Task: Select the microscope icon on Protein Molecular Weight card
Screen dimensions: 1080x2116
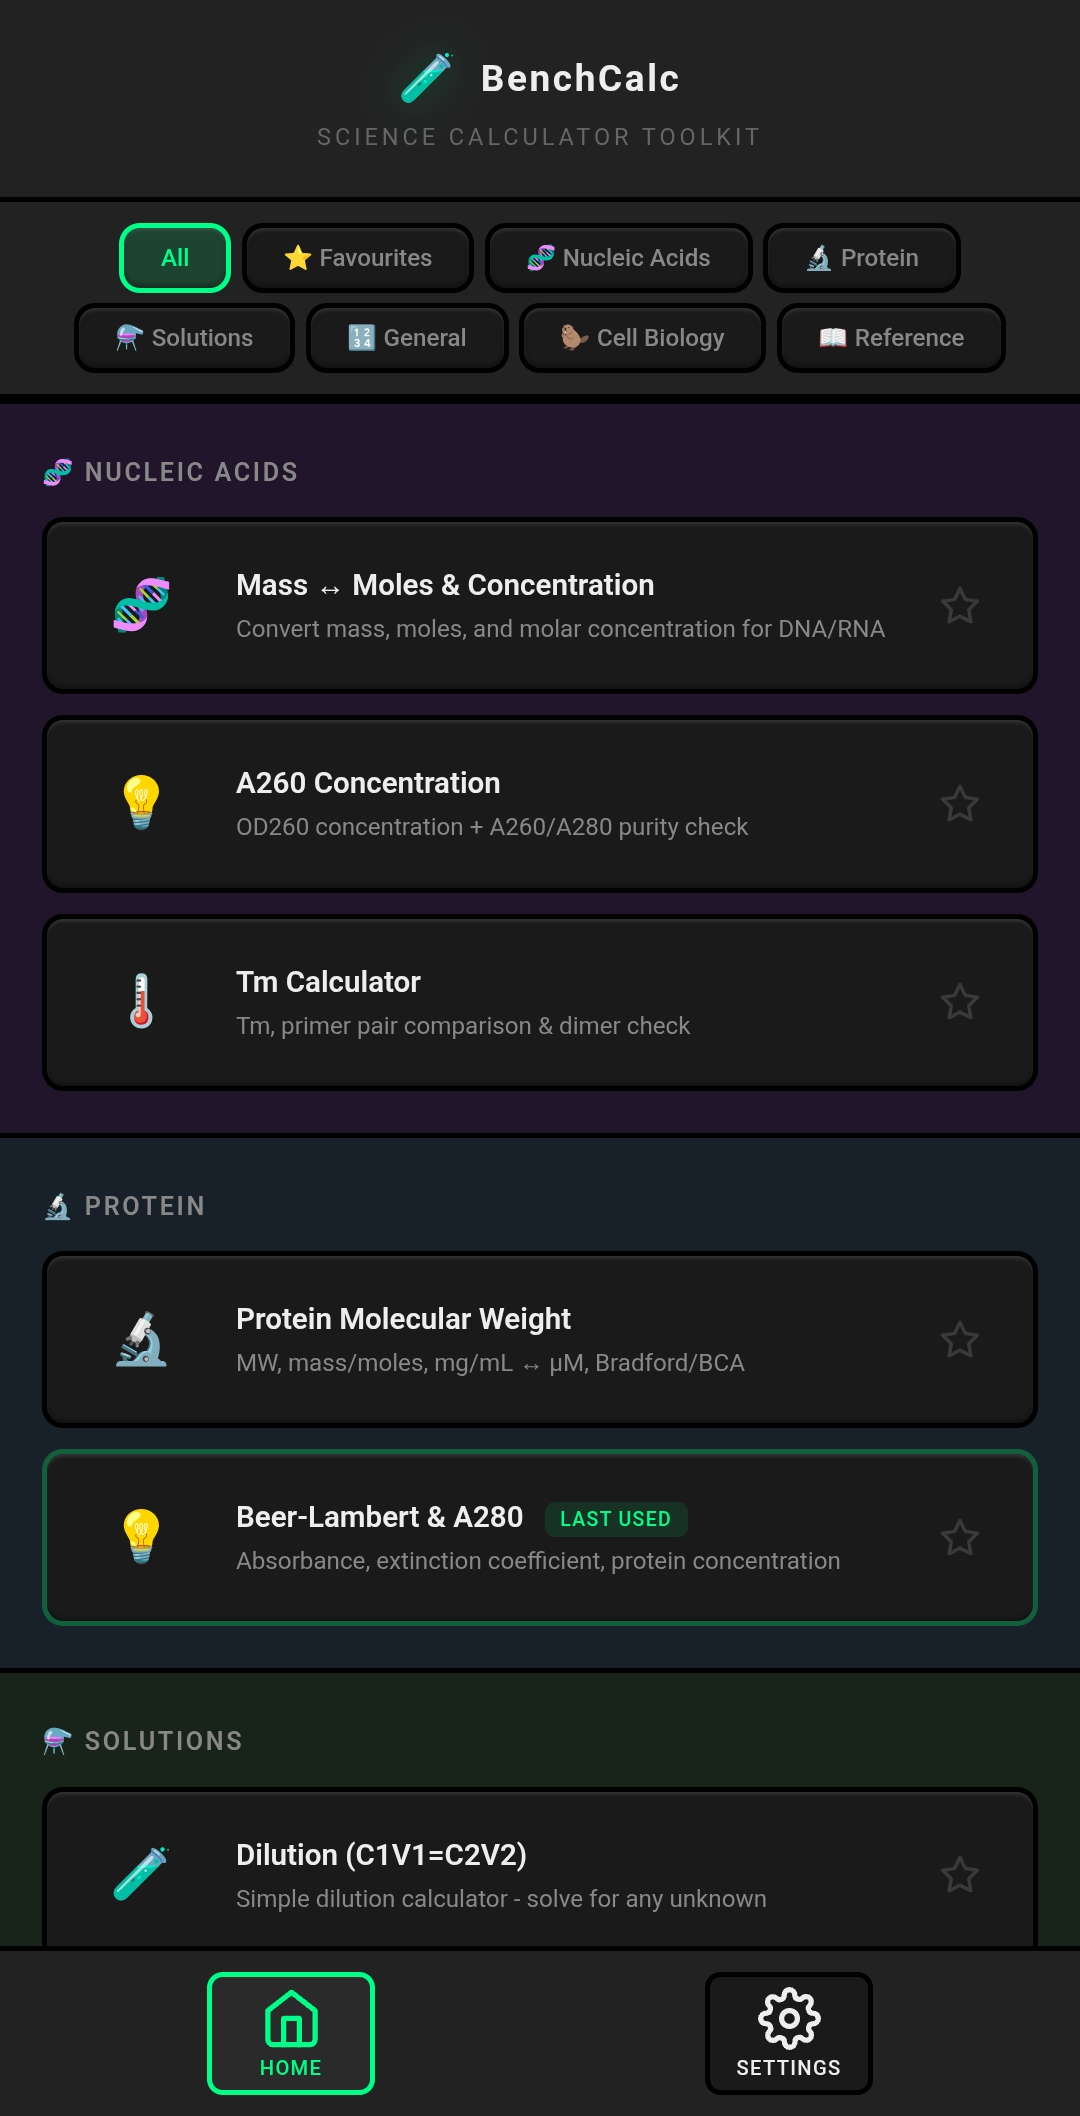Action: click(x=143, y=1338)
